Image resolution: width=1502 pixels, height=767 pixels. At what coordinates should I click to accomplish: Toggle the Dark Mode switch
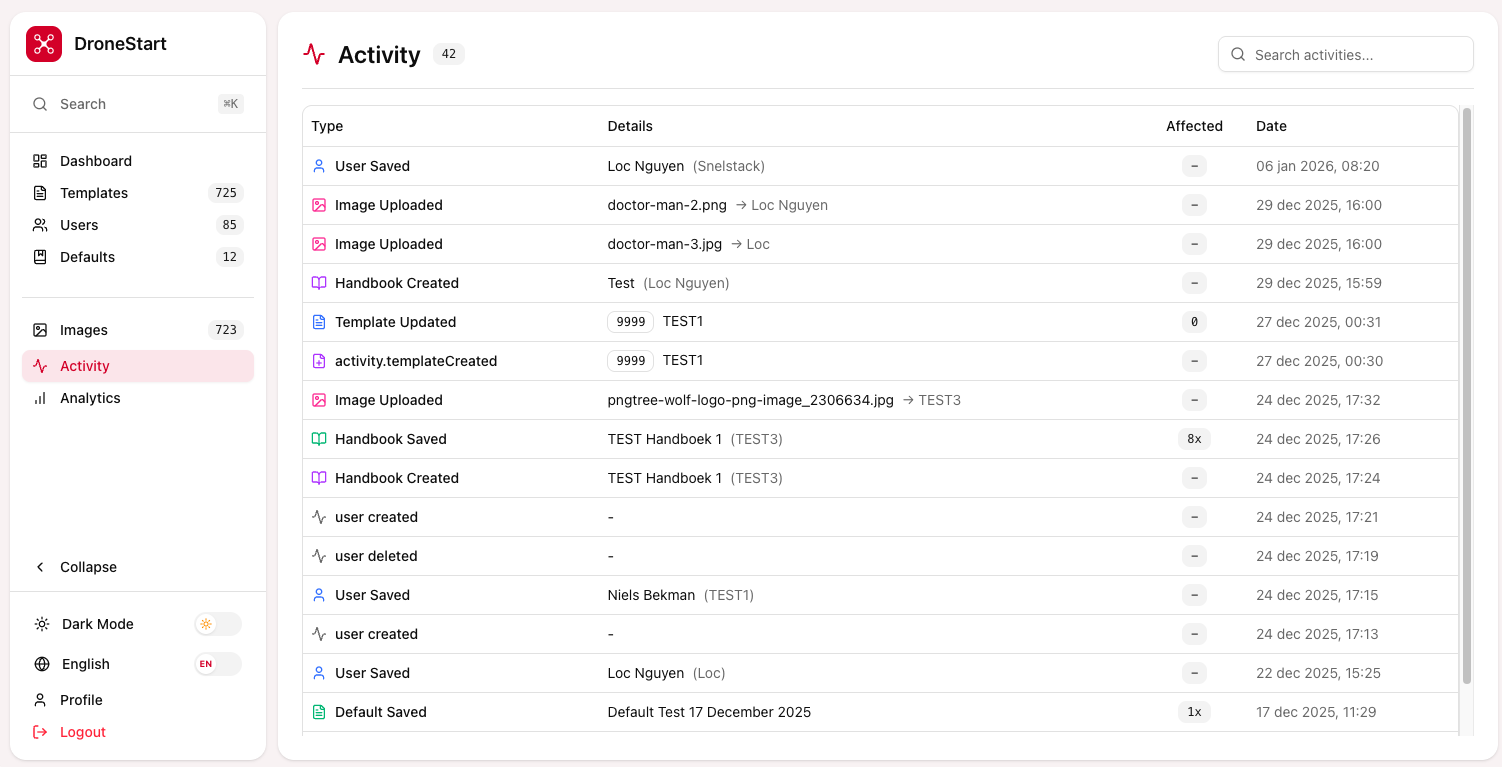tap(218, 624)
